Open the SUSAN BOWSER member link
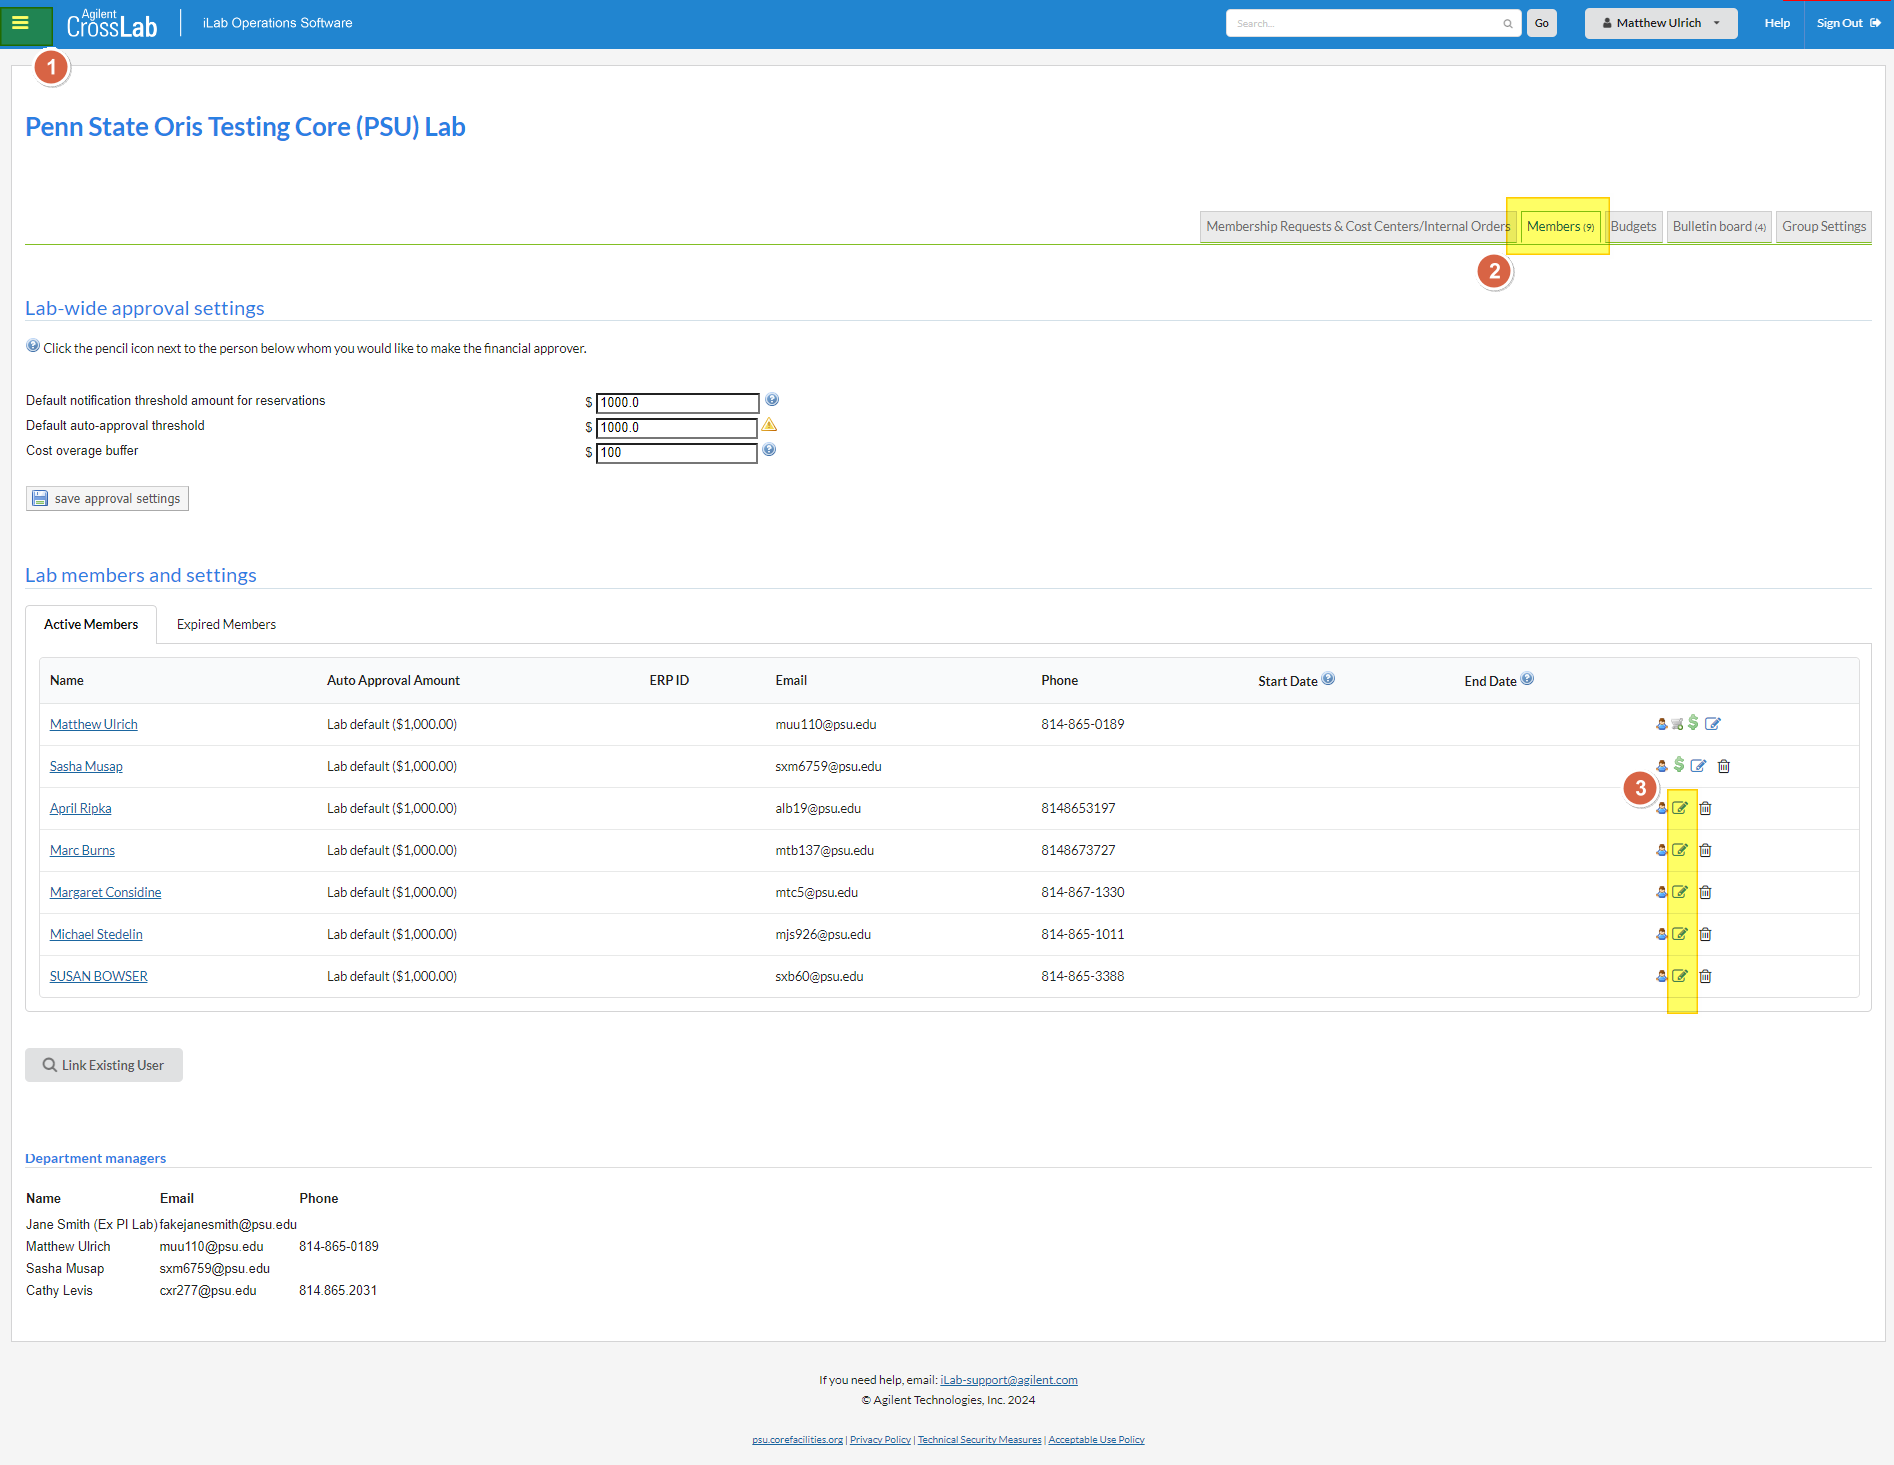The width and height of the screenshot is (1894, 1465). [x=99, y=976]
